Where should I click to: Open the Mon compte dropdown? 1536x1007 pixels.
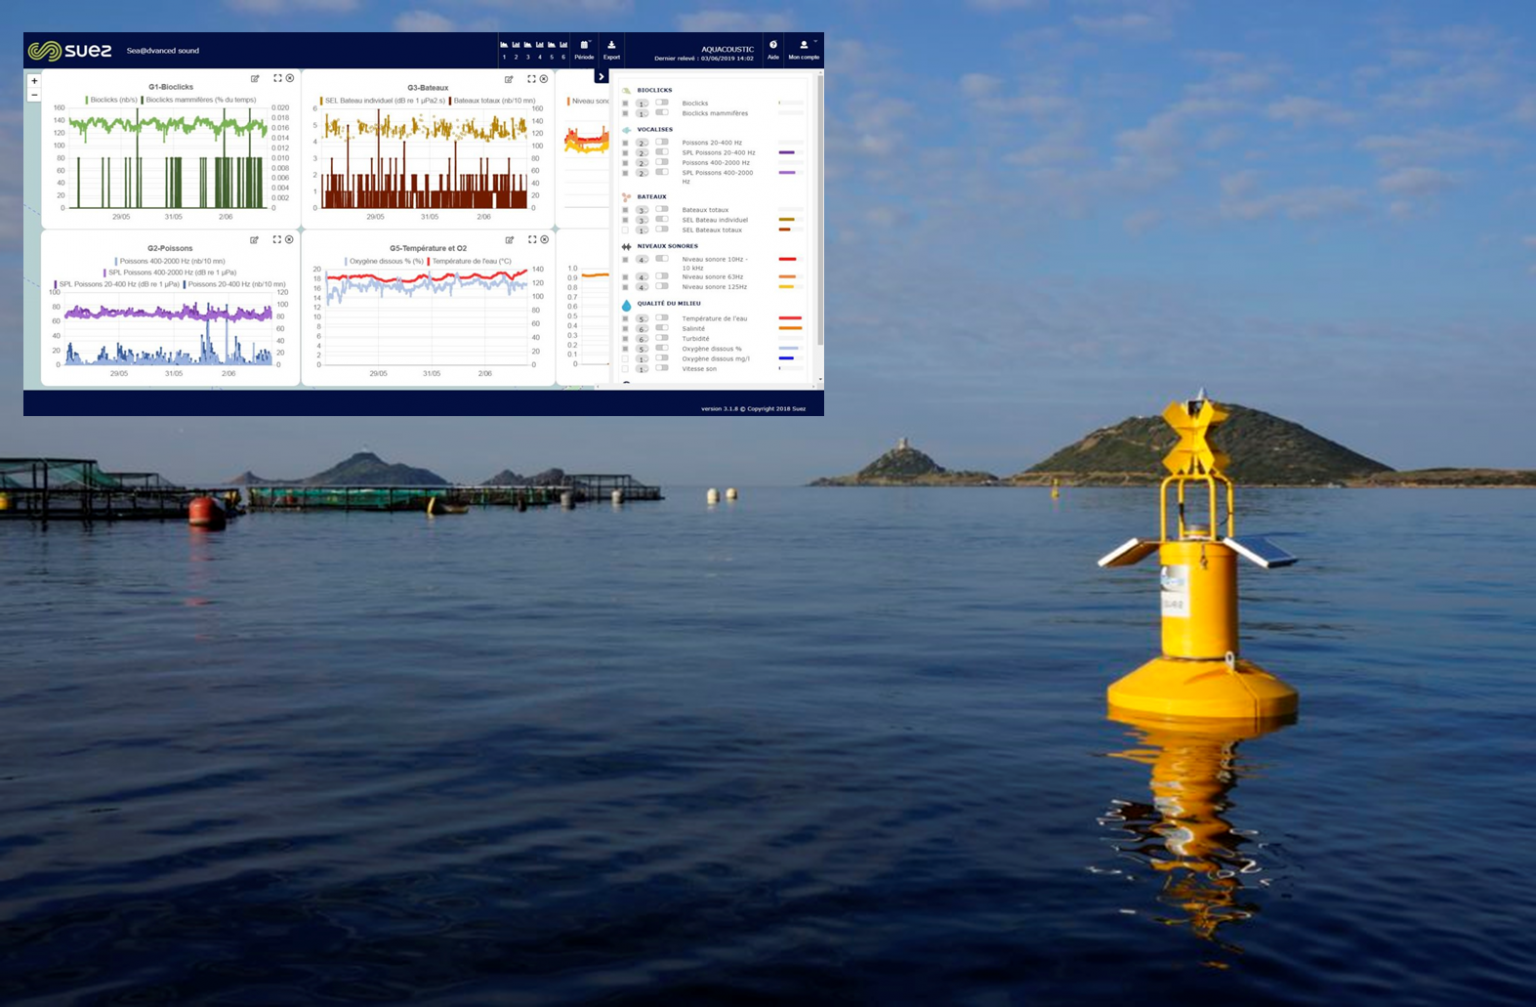[x=804, y=46]
